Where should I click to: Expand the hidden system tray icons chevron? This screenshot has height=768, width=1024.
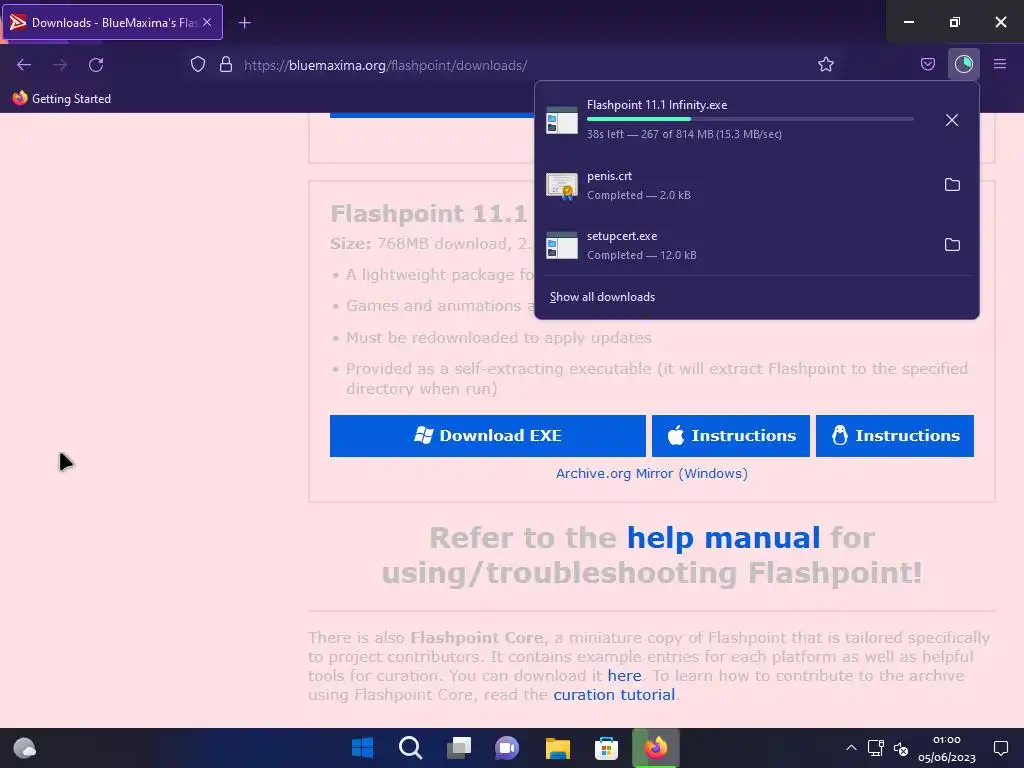pyautogui.click(x=851, y=748)
